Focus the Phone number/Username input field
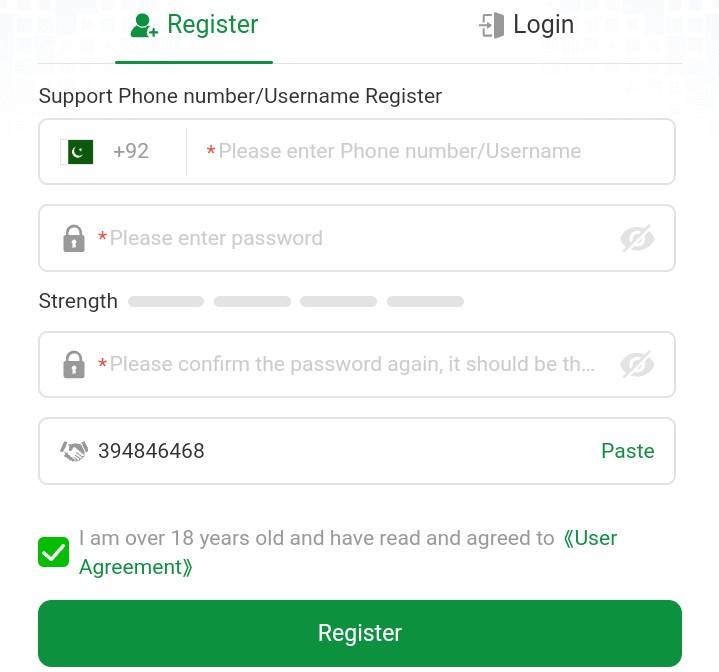The width and height of the screenshot is (719, 672). [431, 152]
